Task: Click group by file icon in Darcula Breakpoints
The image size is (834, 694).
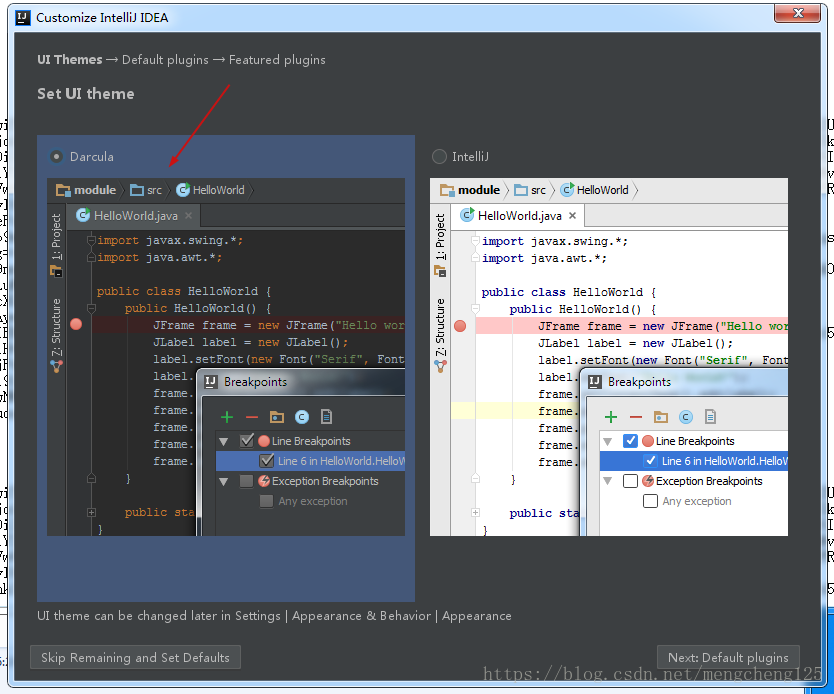Action: point(327,417)
